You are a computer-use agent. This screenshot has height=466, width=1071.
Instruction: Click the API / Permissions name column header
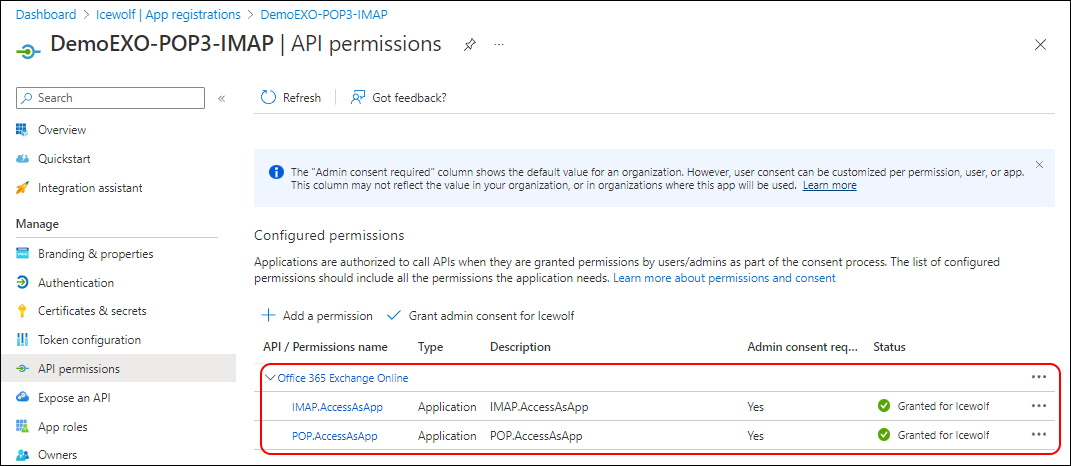(325, 347)
